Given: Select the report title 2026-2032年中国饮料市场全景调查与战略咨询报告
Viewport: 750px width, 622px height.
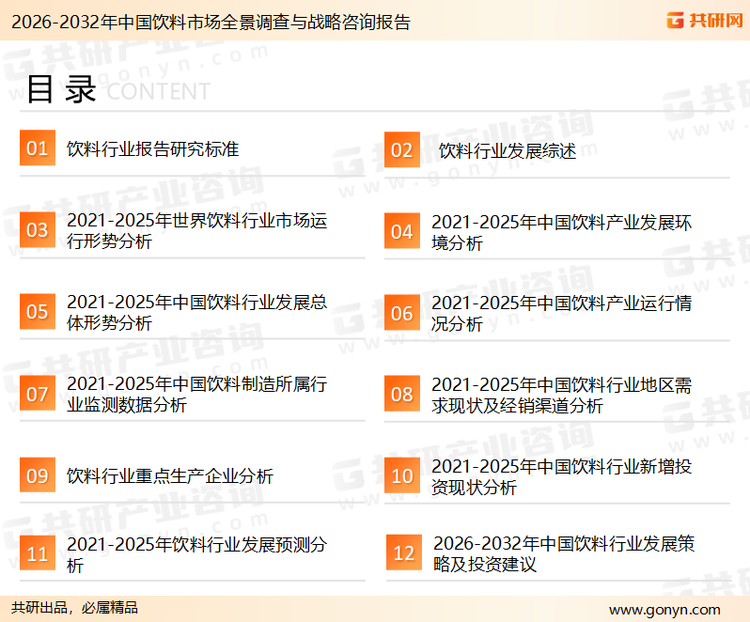Looking at the screenshot, I should [211, 22].
